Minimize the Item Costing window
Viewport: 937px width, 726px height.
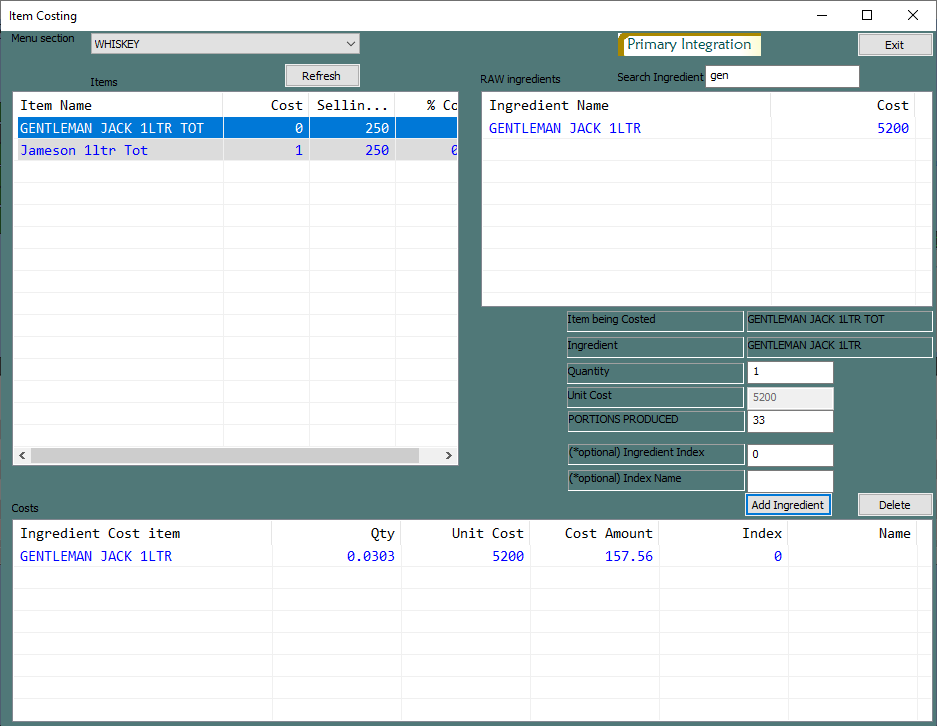[x=822, y=16]
